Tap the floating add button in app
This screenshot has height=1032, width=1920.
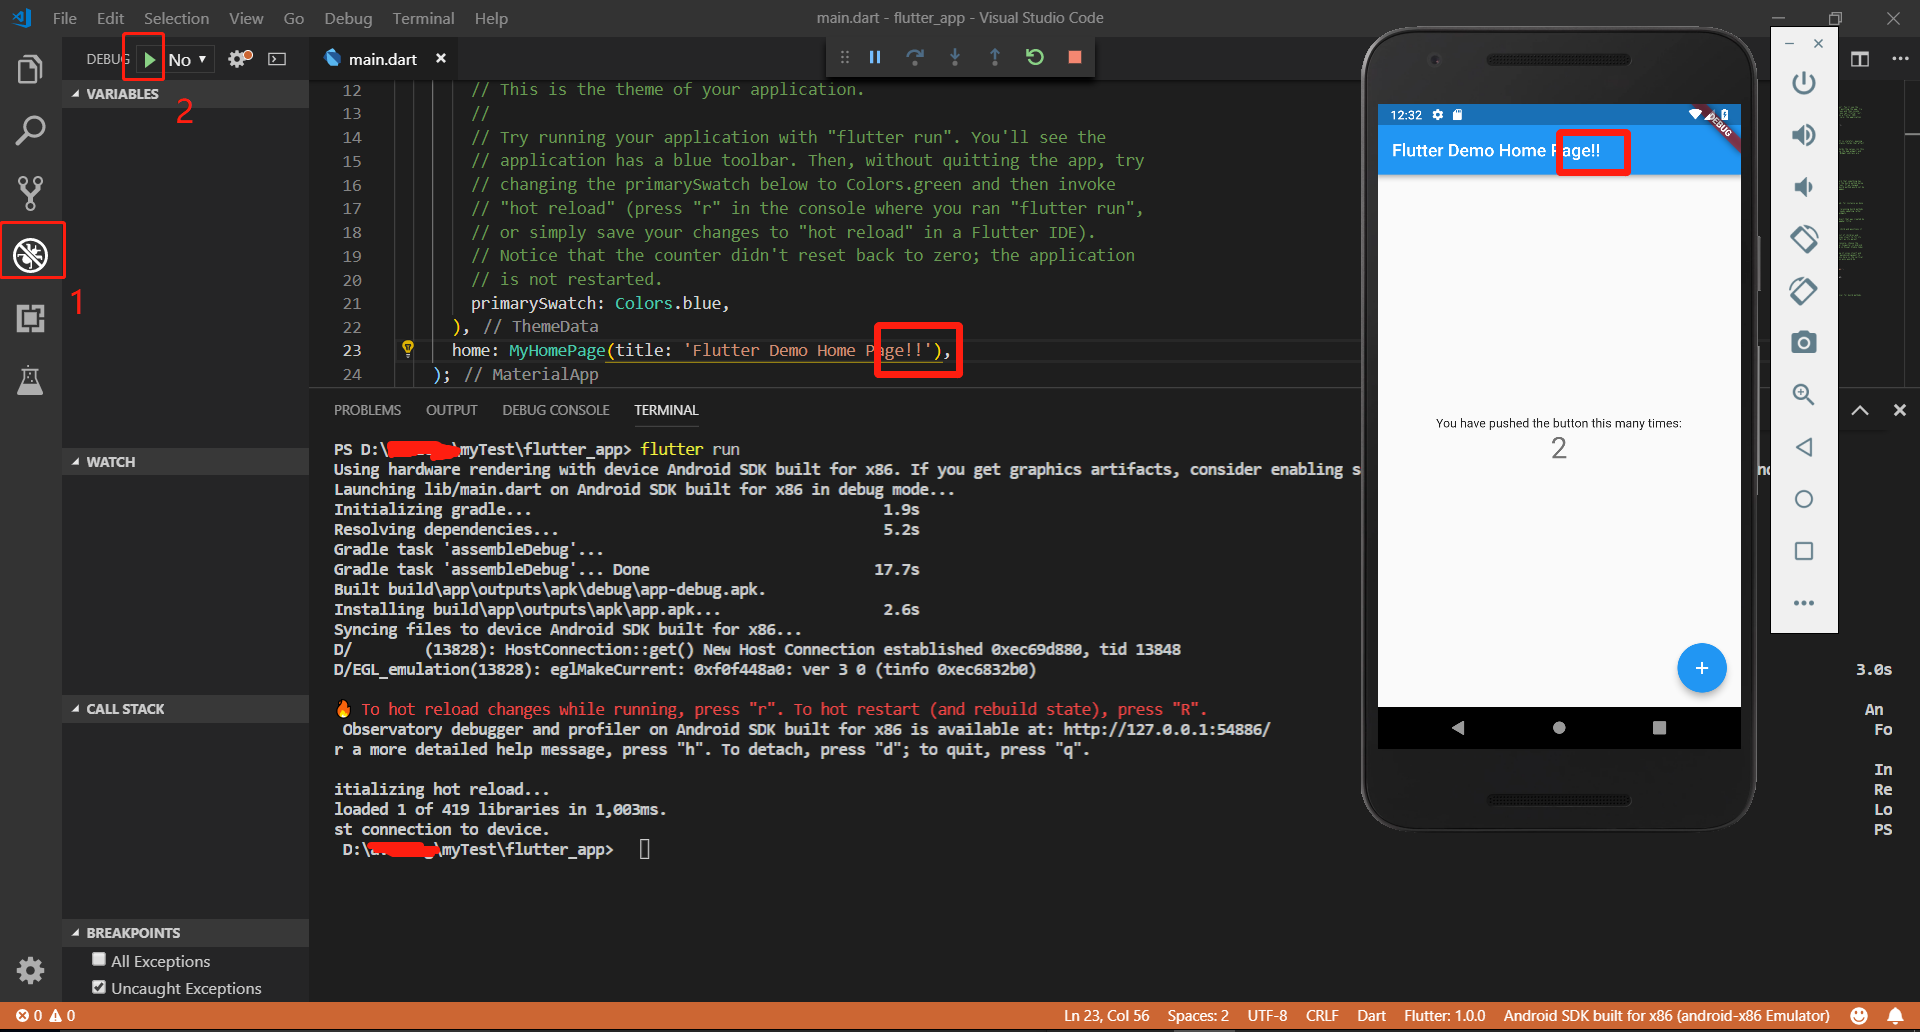click(x=1702, y=668)
